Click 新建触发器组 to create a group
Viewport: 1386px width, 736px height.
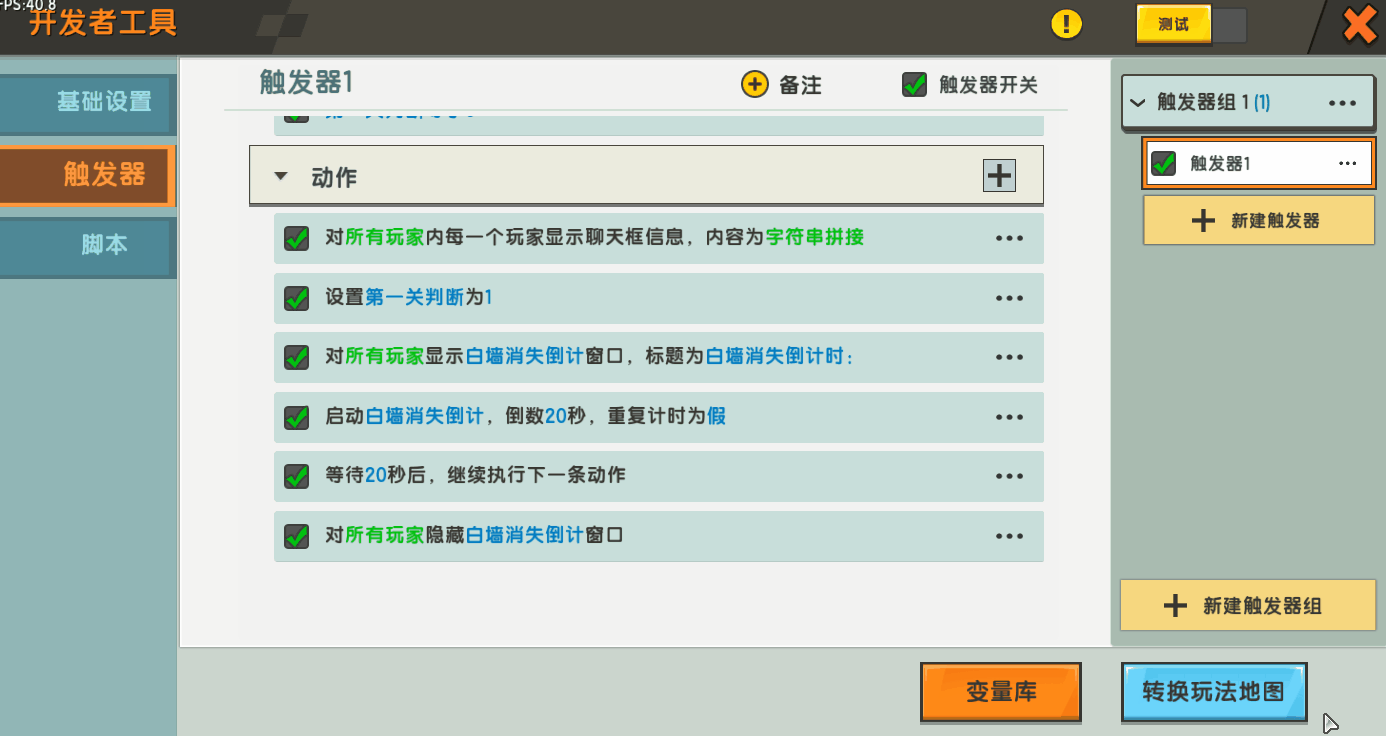1247,605
